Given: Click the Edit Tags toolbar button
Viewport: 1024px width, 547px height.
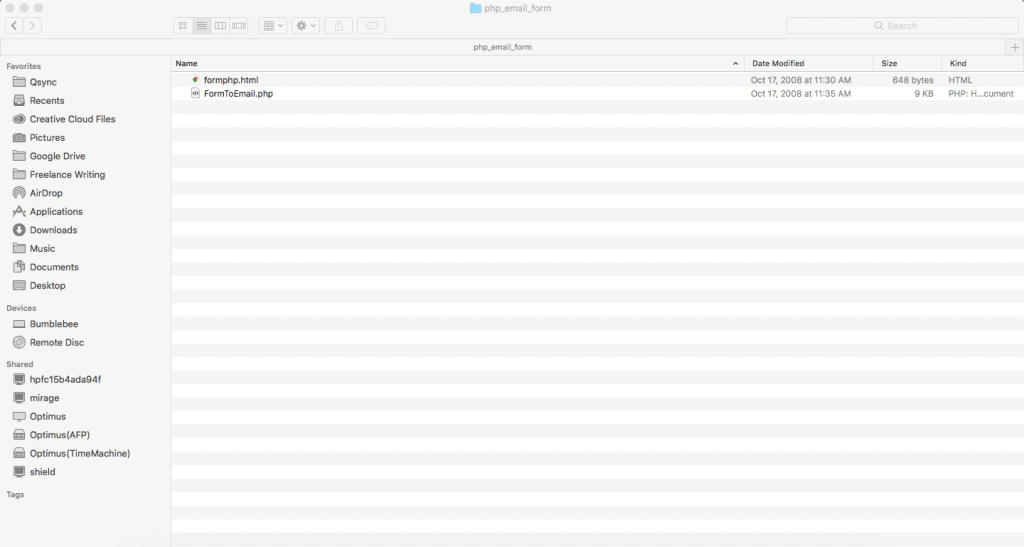Looking at the screenshot, I should [370, 25].
